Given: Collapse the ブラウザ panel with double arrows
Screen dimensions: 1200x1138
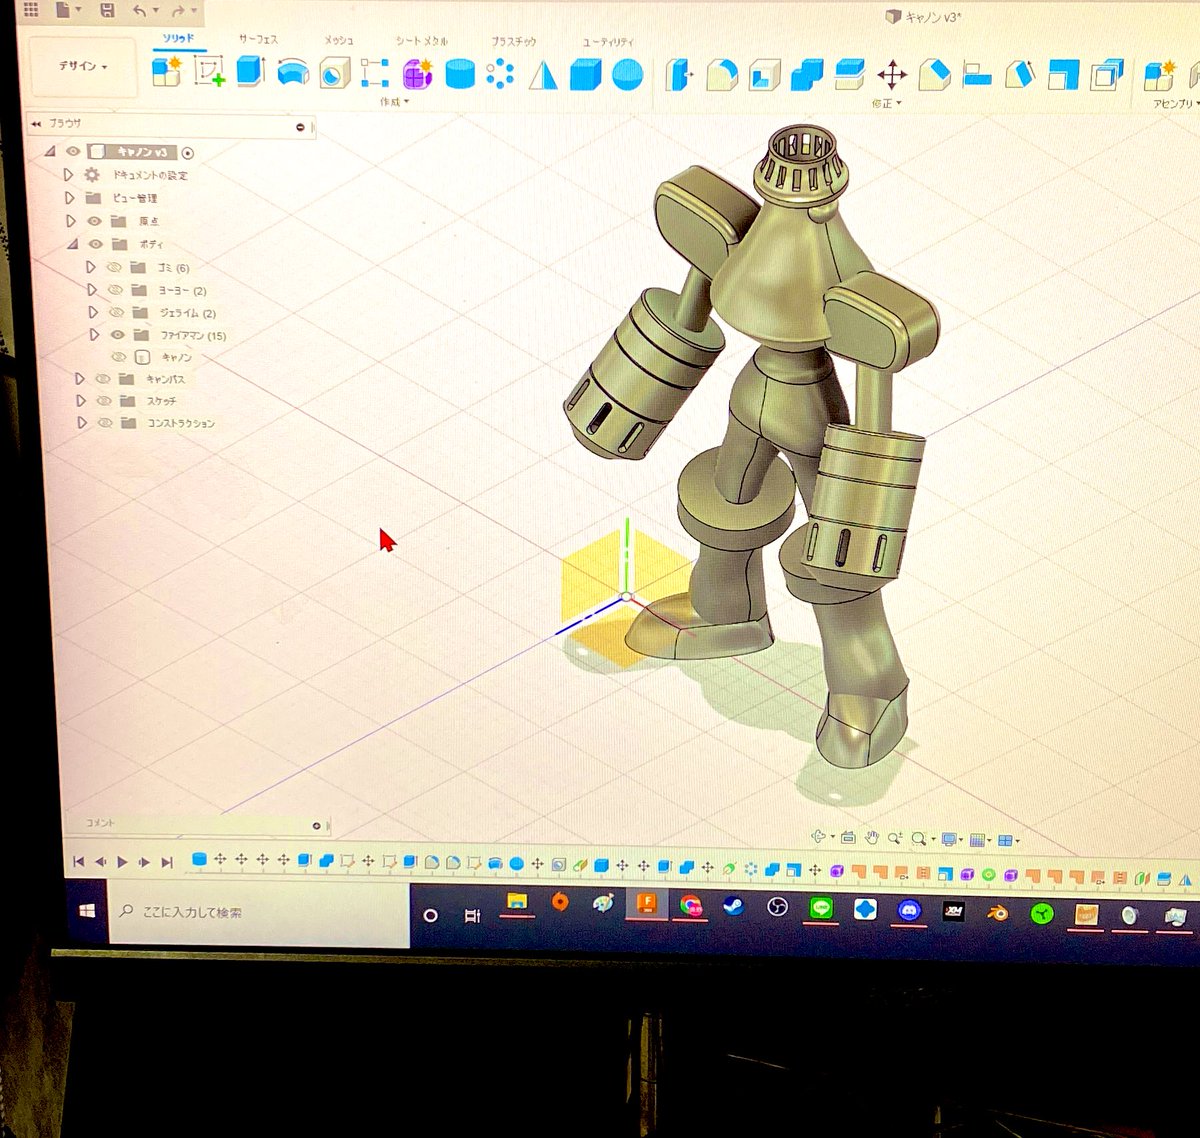Looking at the screenshot, I should [x=36, y=123].
